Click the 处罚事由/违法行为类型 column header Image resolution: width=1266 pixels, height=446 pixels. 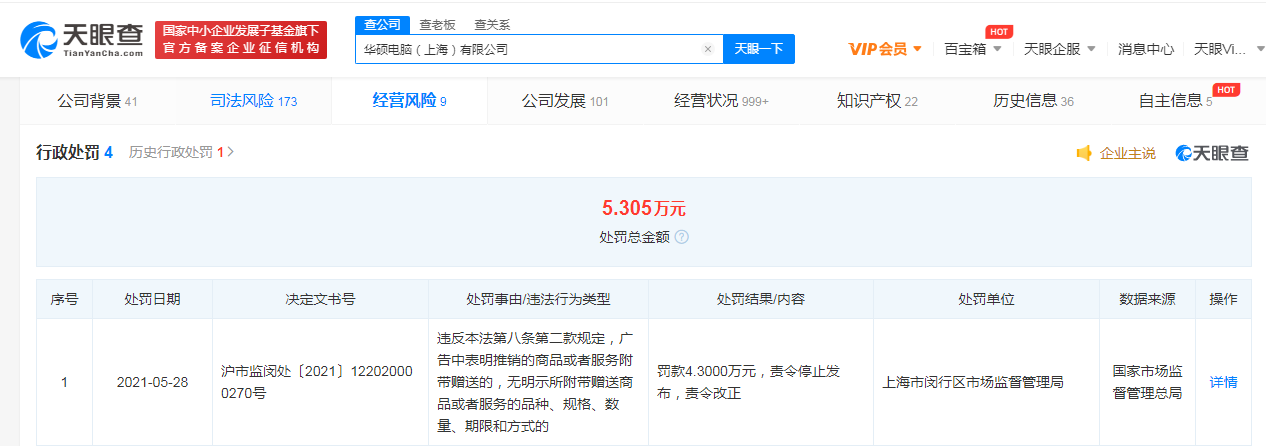click(x=538, y=299)
